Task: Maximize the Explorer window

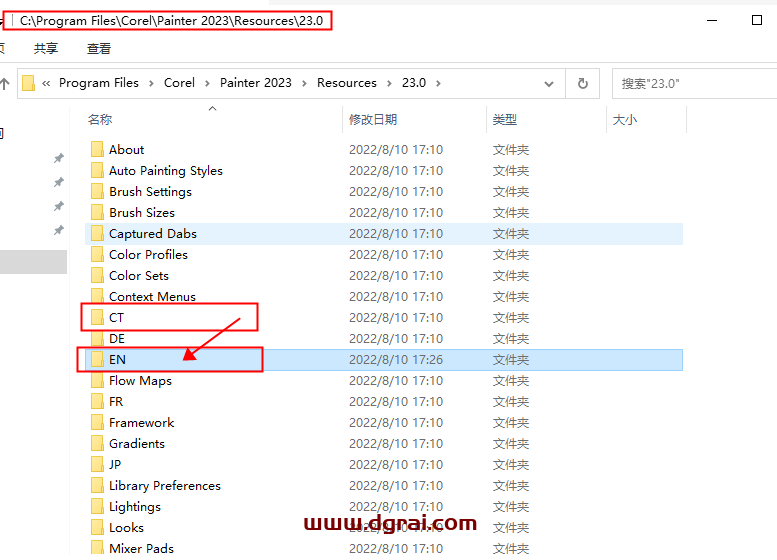Action: pos(757,20)
